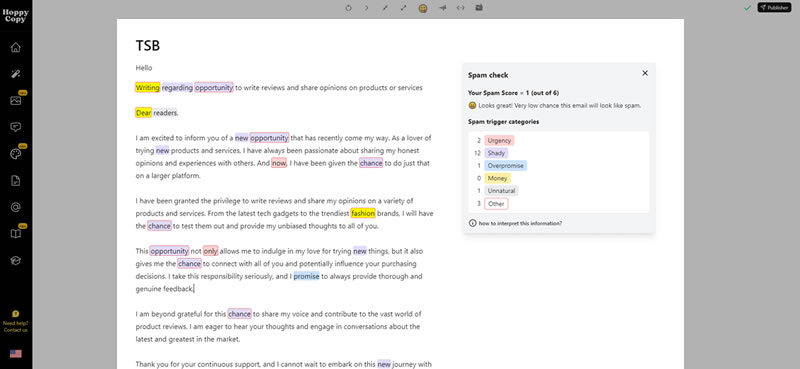Open the paint palette branding icon

16,154
